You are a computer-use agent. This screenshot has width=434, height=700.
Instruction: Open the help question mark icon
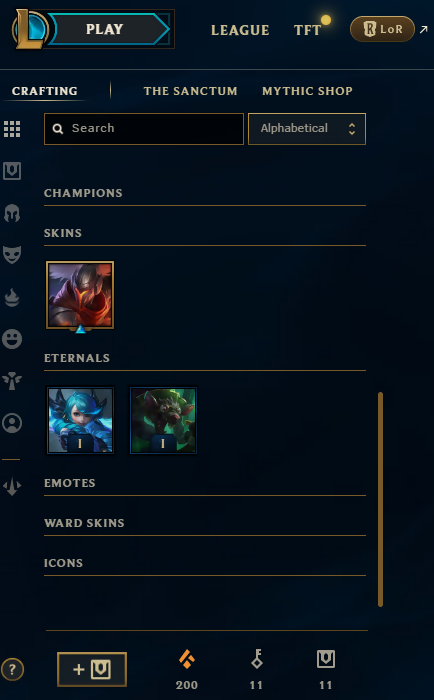[x=13, y=669]
